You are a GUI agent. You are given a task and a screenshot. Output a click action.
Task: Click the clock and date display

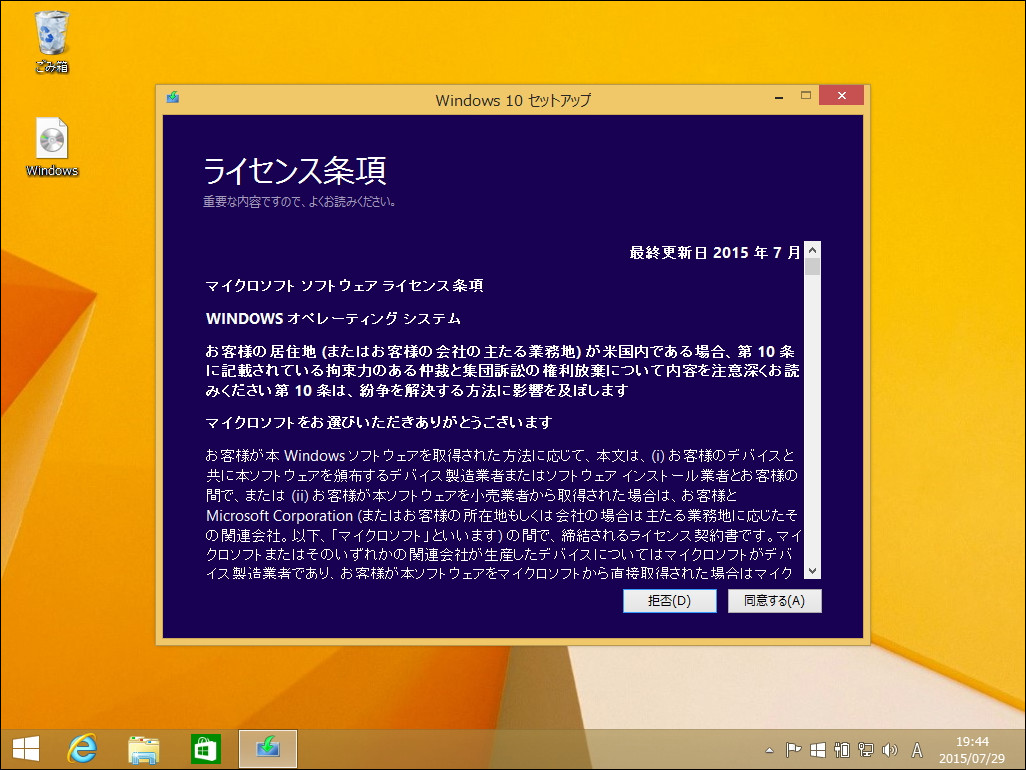pos(975,748)
